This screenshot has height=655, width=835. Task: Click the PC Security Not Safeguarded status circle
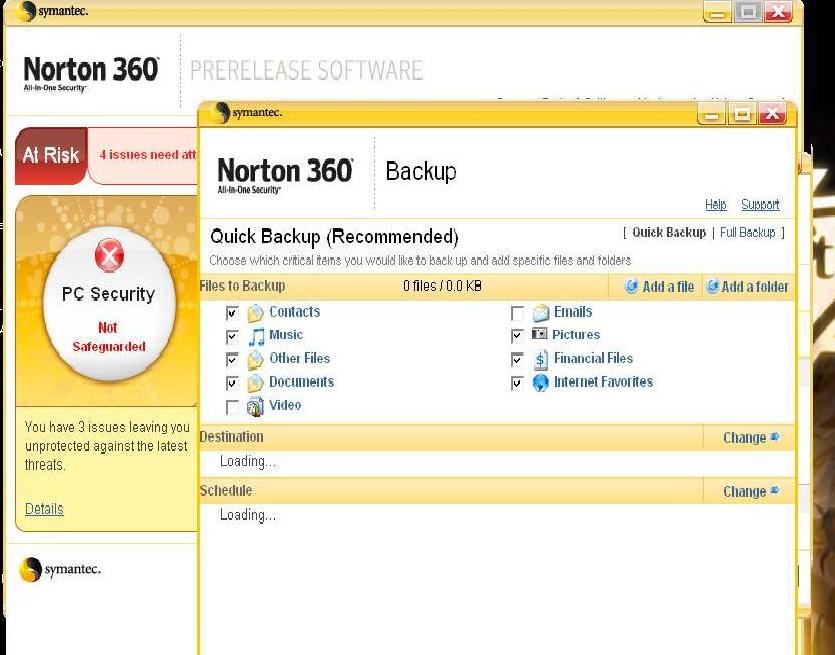pyautogui.click(x=109, y=304)
